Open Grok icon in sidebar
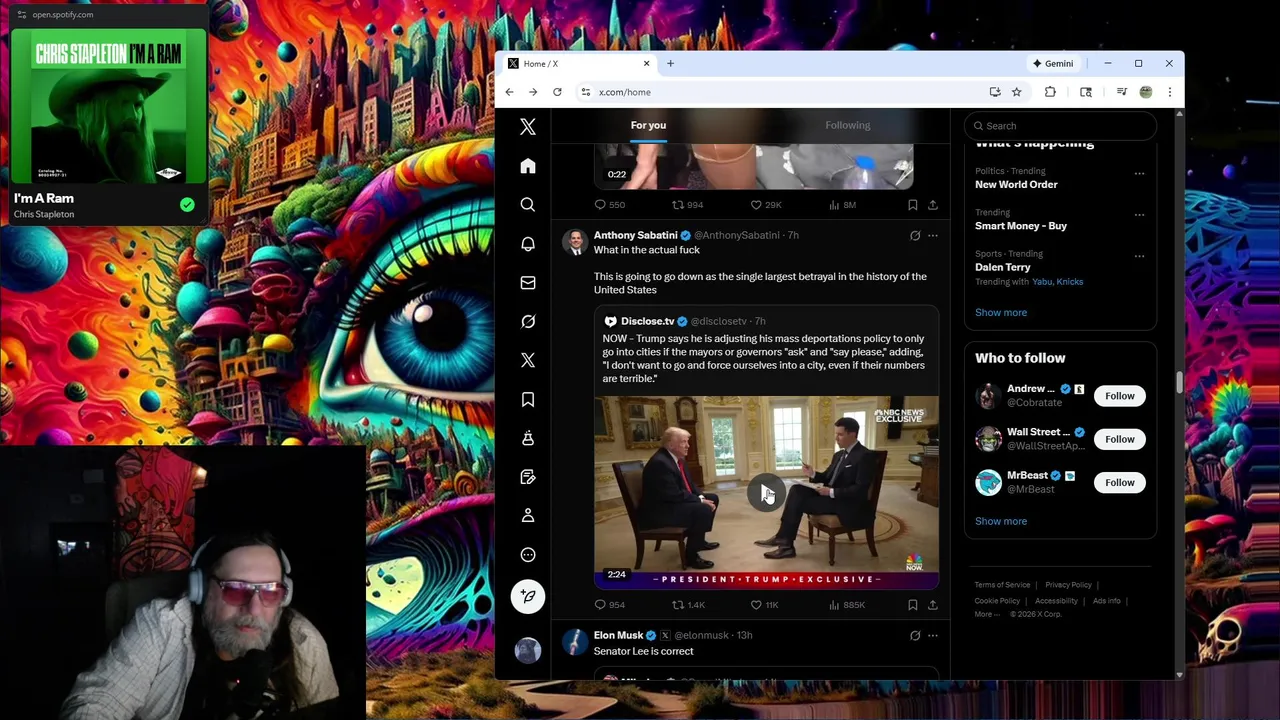The image size is (1280, 720). point(528,321)
